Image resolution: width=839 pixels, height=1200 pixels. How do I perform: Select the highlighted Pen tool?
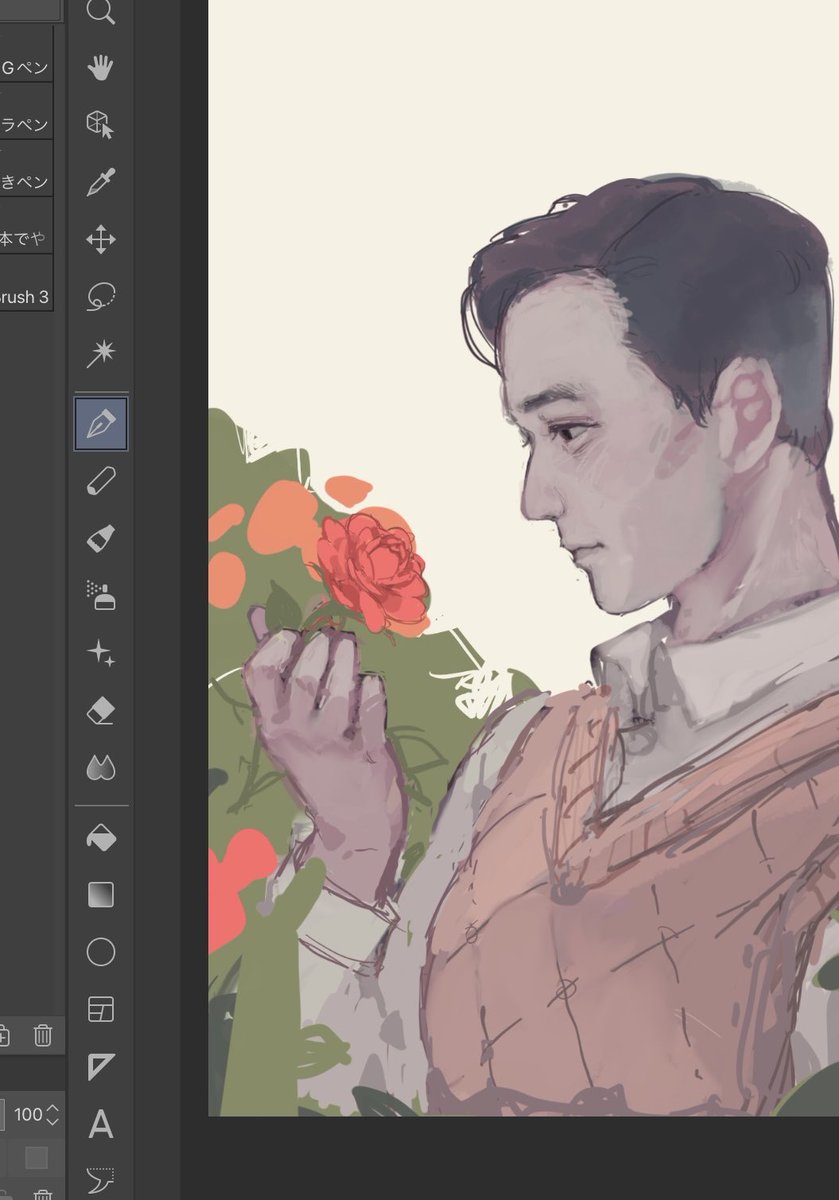[x=101, y=424]
